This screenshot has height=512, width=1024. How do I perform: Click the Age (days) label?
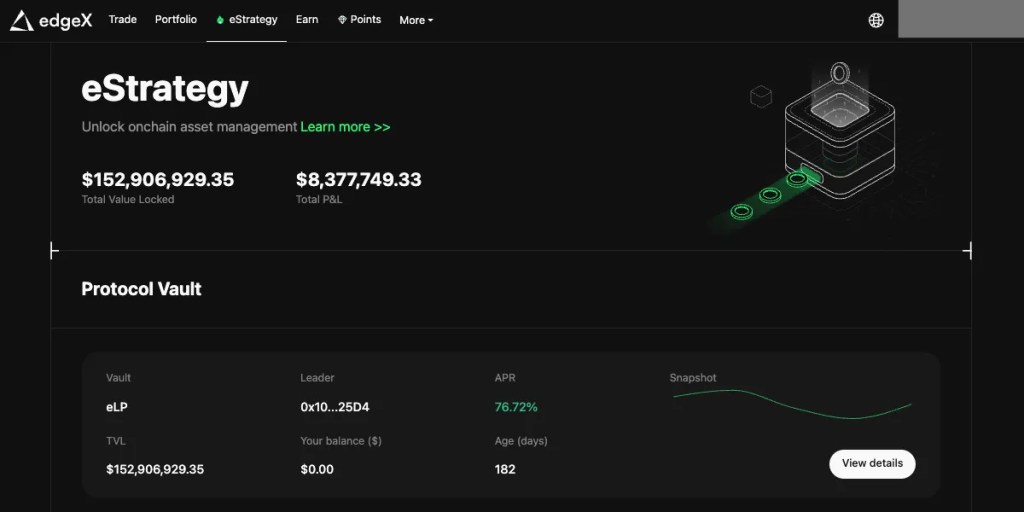[521, 441]
